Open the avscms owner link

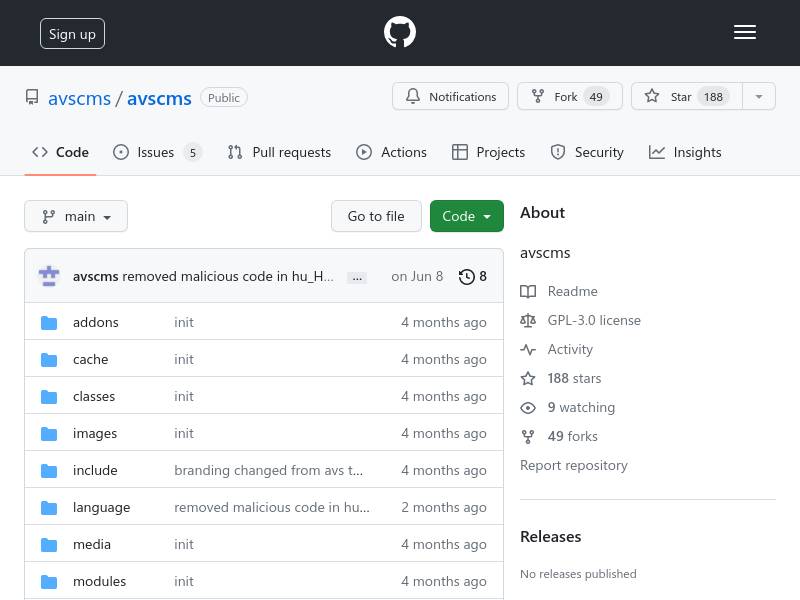pyautogui.click(x=79, y=98)
